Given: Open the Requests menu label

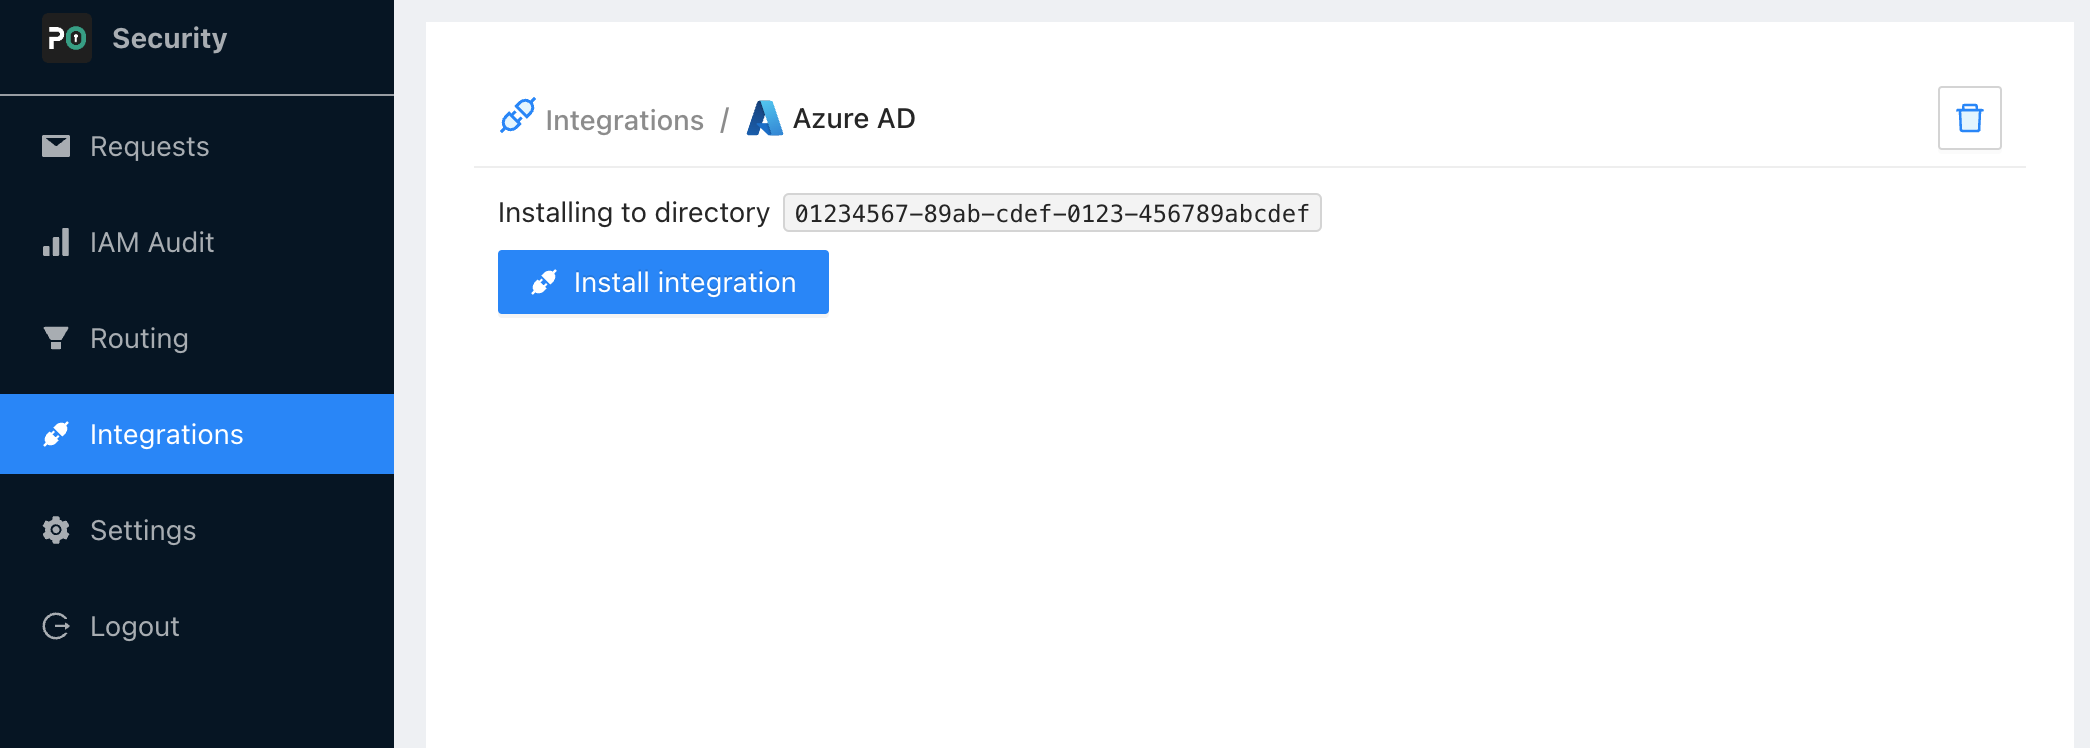Looking at the screenshot, I should [149, 146].
